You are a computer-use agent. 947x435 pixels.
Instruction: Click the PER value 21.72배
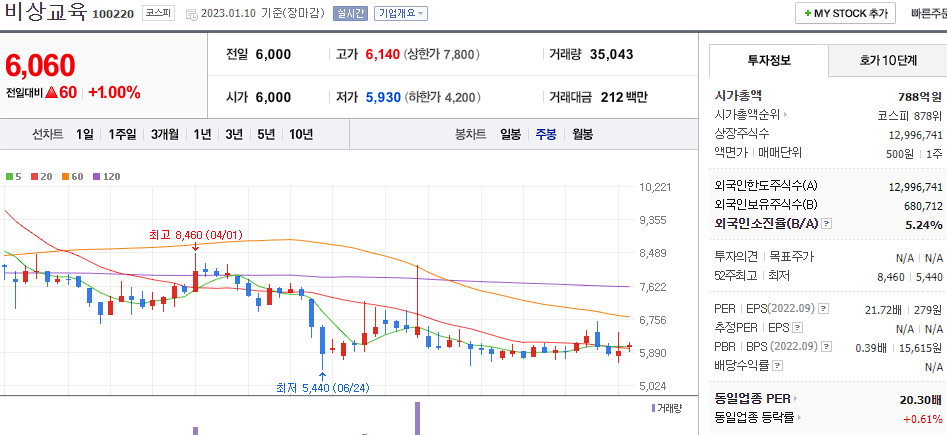pos(884,310)
